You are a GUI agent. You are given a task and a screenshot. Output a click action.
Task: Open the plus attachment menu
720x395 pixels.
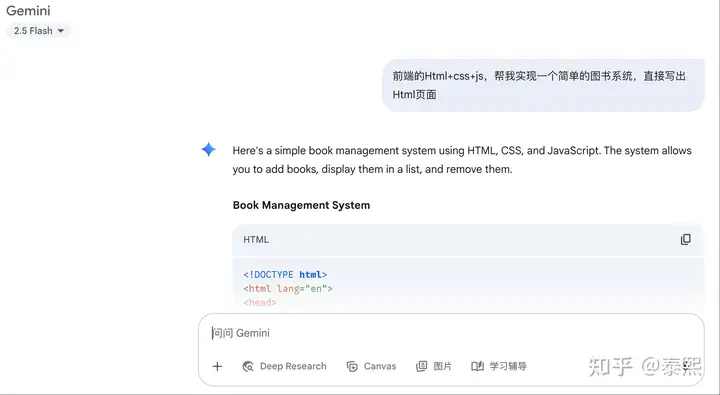click(217, 366)
